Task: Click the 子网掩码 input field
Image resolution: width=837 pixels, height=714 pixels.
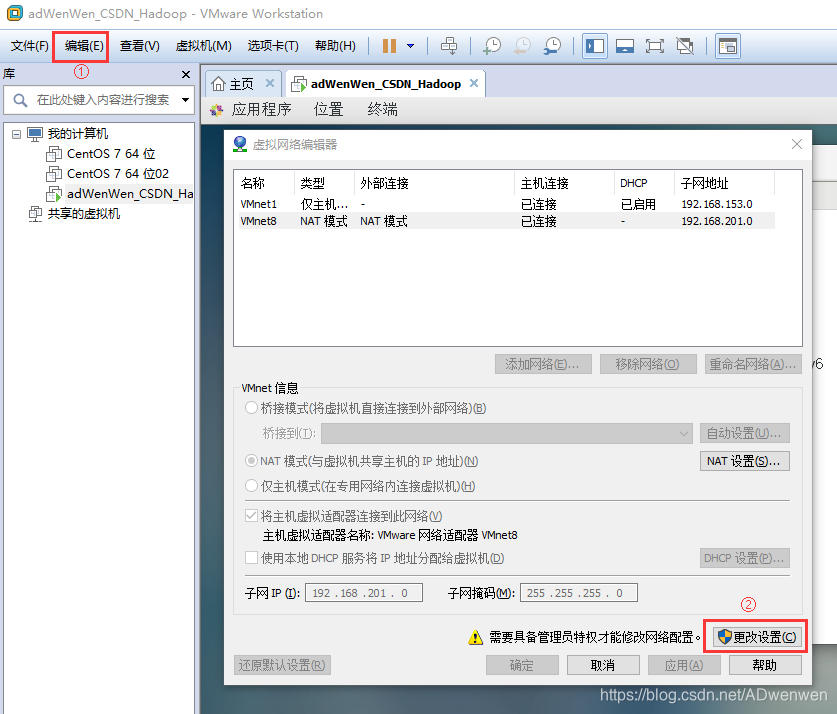Action: pos(579,593)
